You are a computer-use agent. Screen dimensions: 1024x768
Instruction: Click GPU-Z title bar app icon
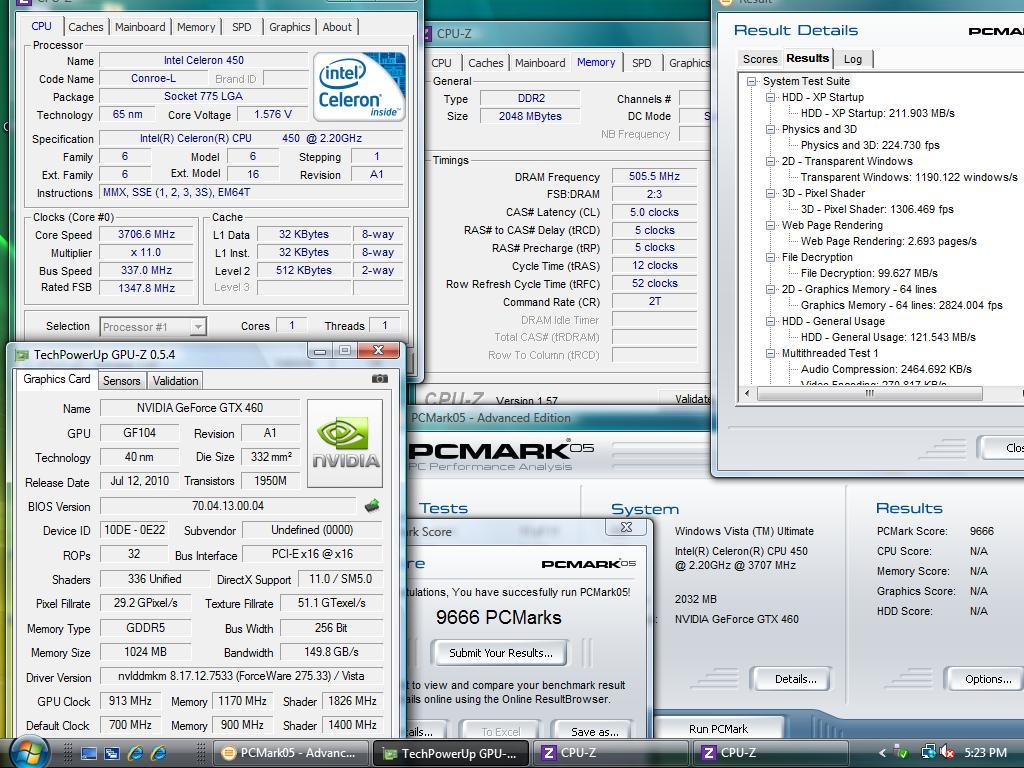click(x=22, y=355)
